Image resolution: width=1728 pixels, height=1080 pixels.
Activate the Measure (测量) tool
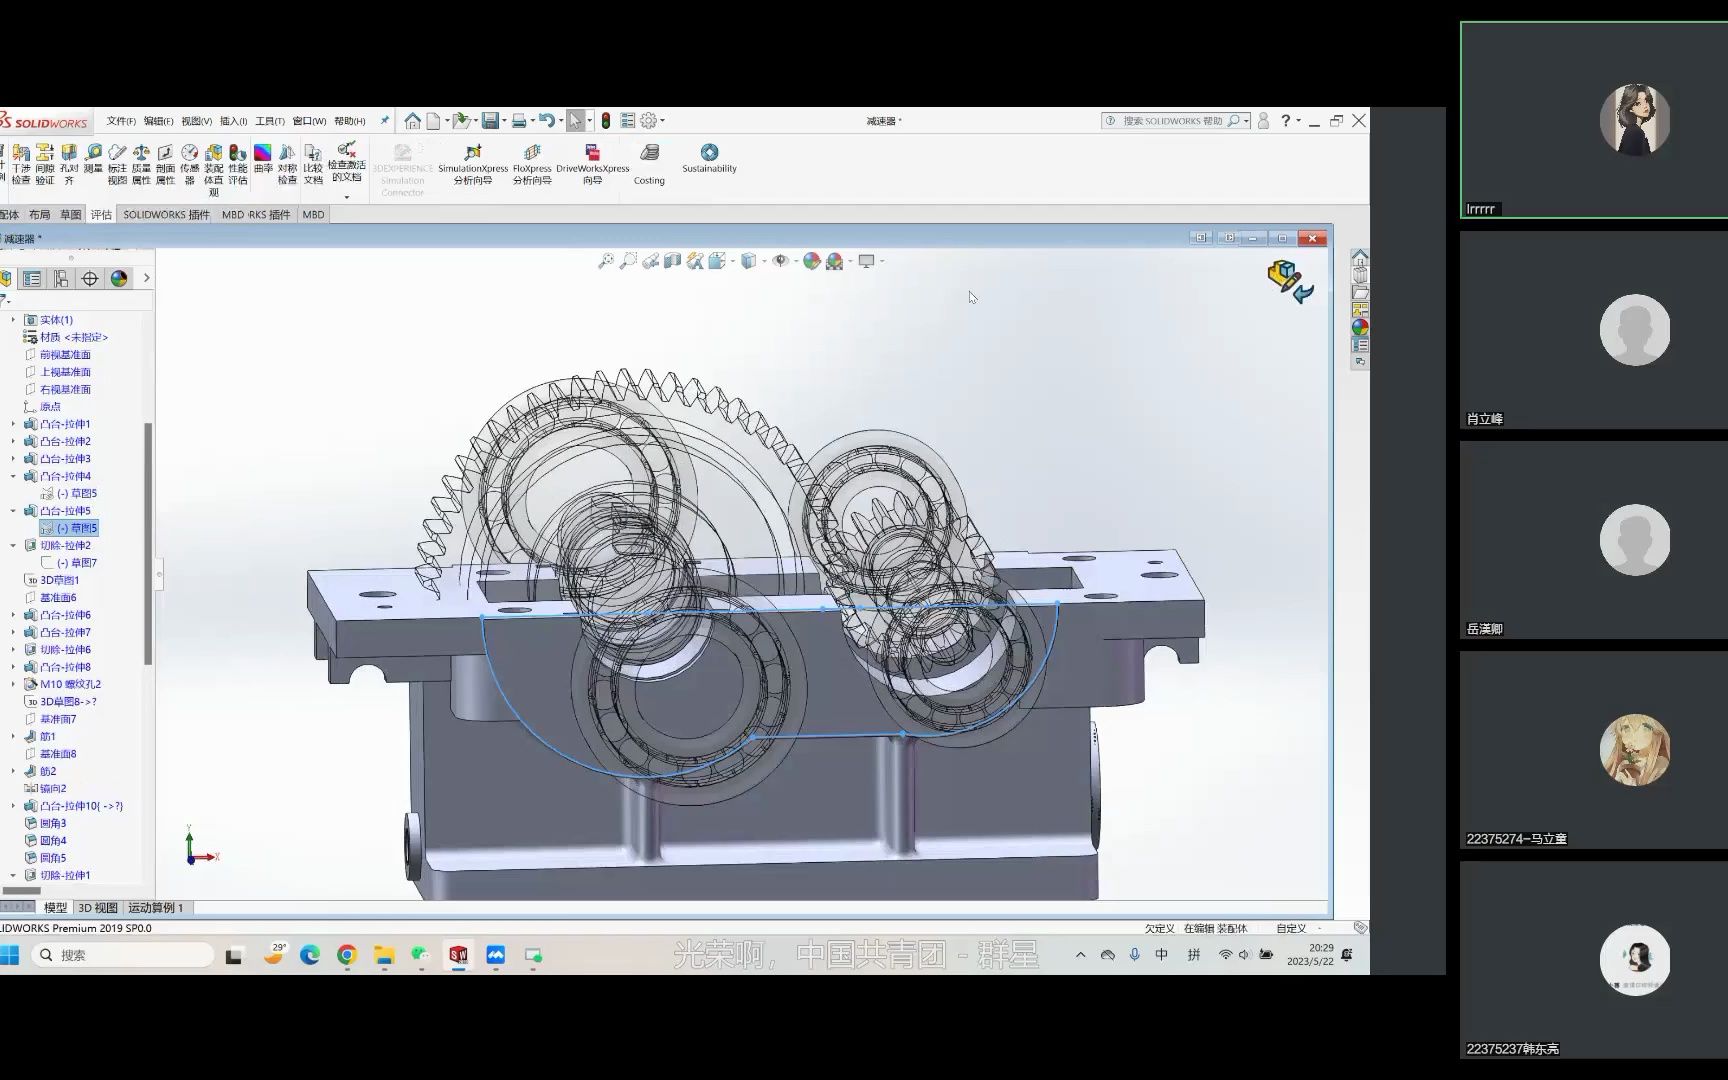coord(93,158)
